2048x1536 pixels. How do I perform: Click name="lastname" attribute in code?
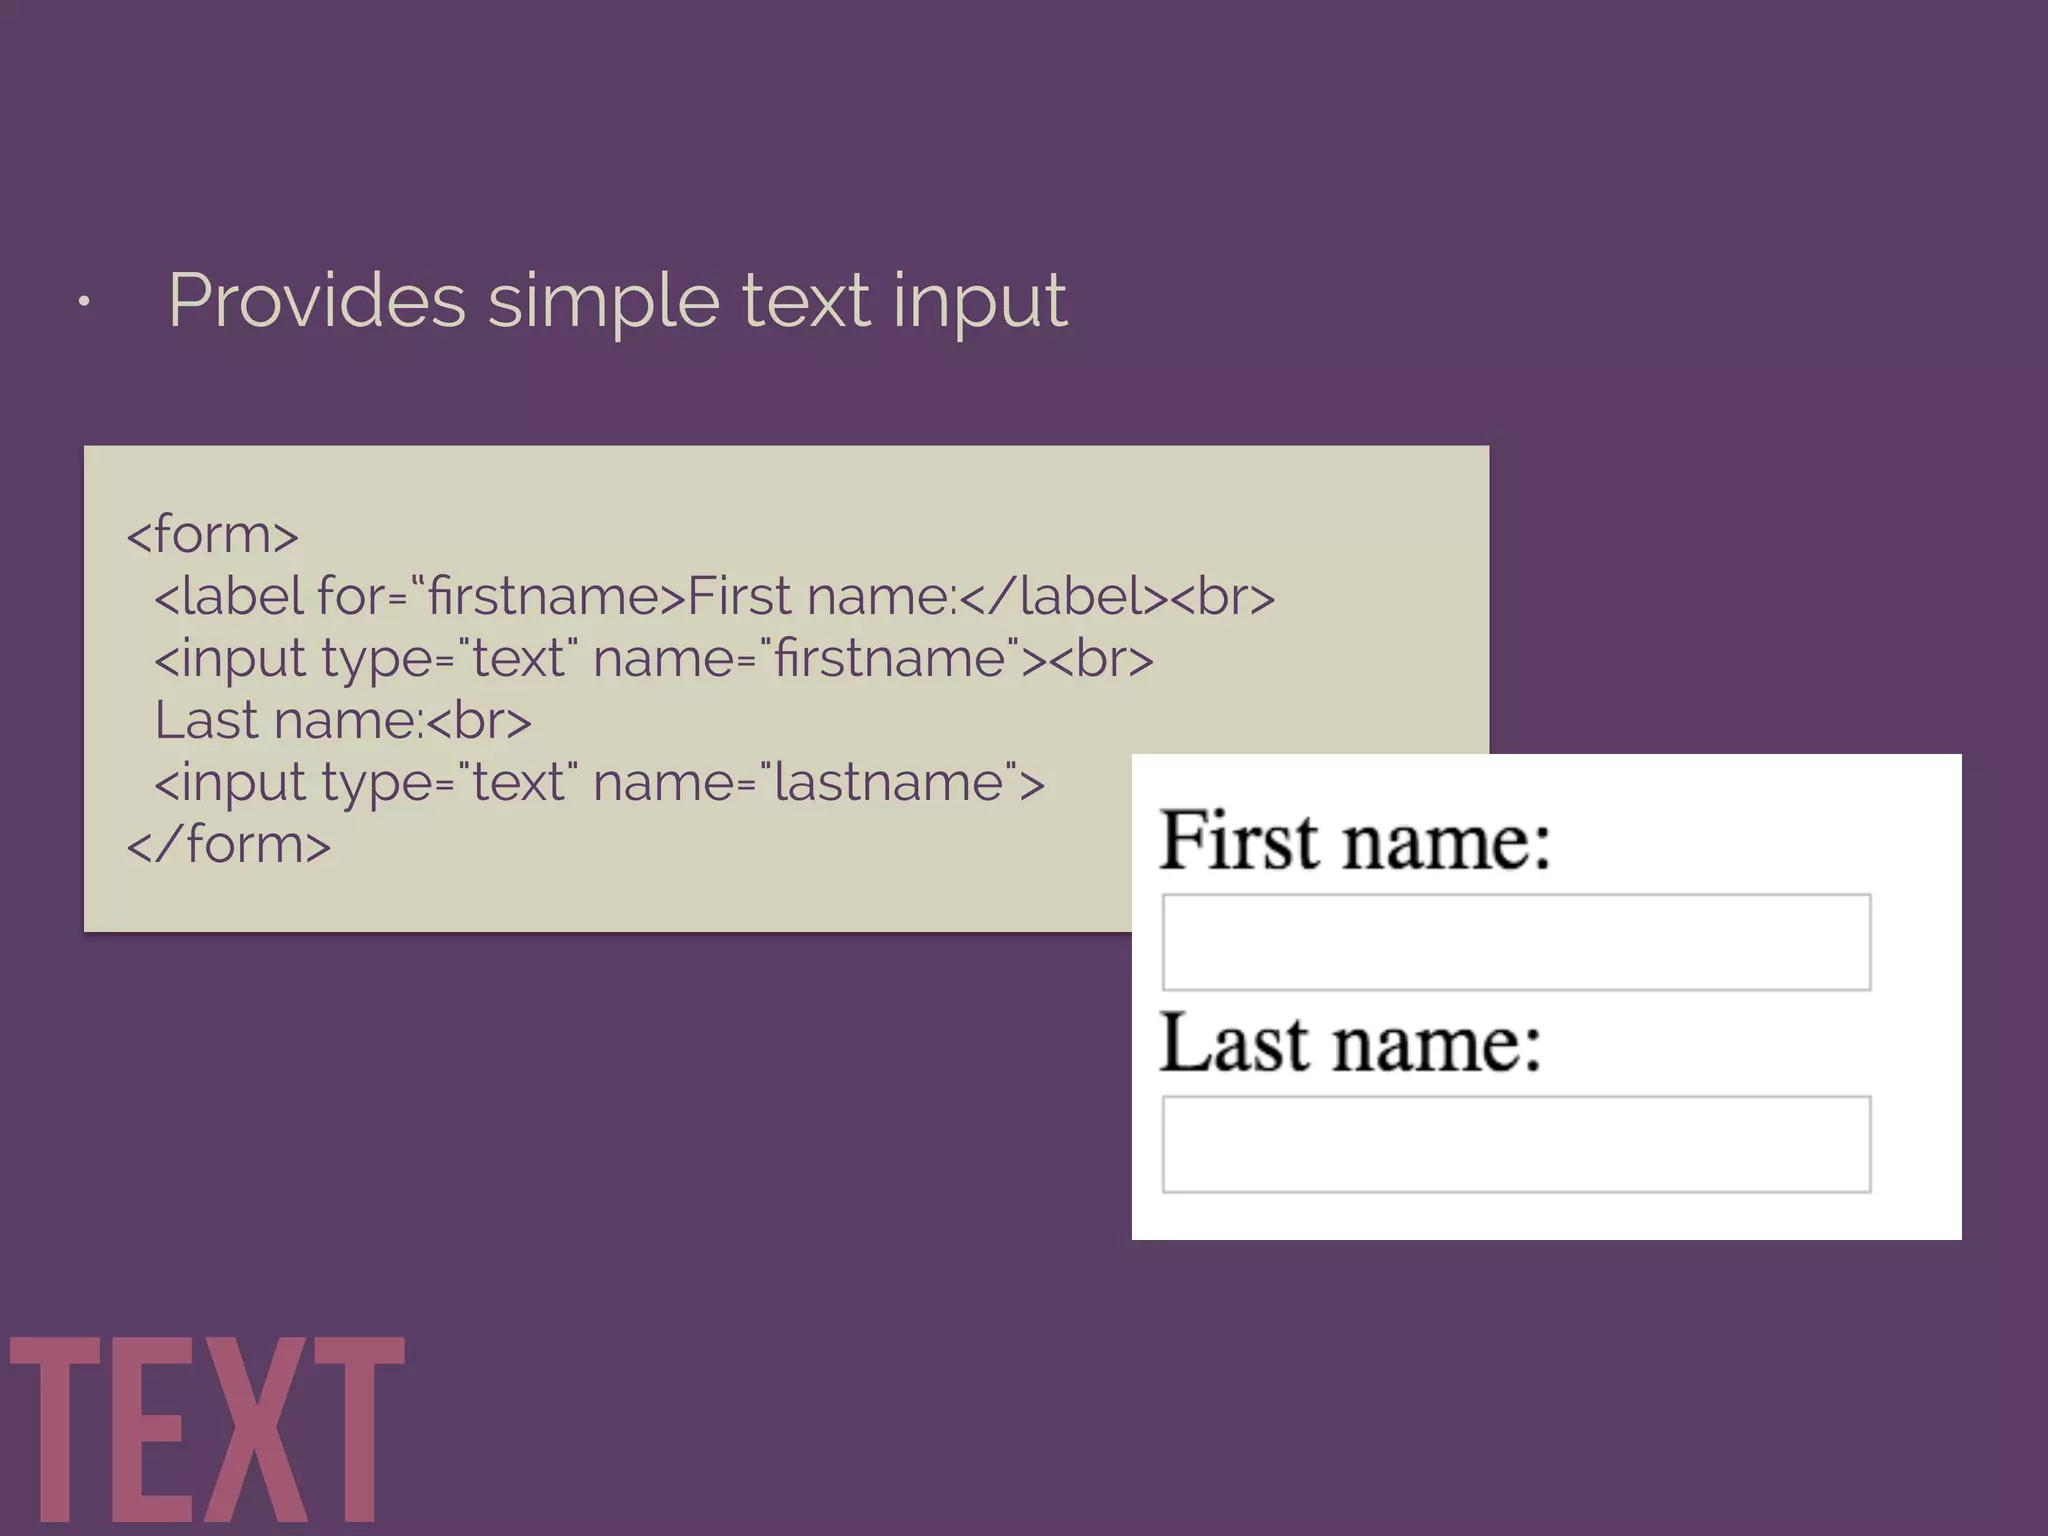click(806, 783)
